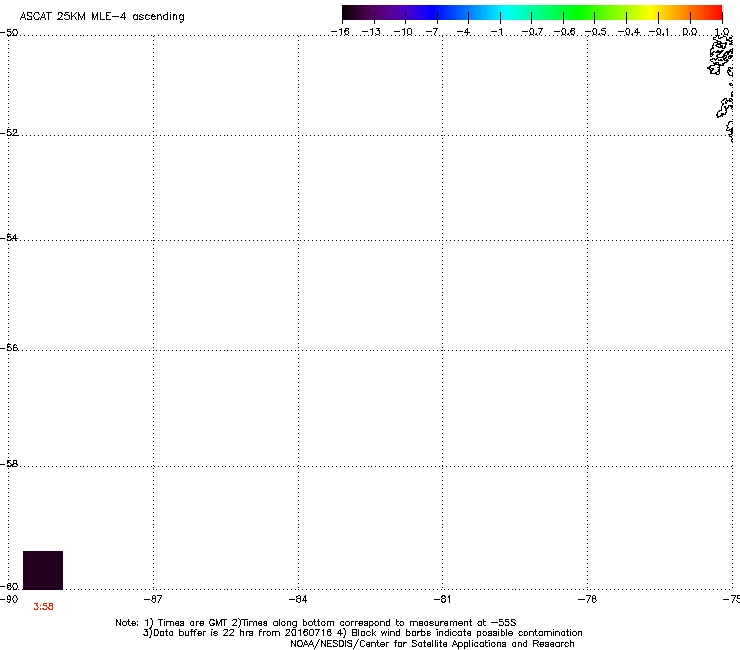Click the title "ASCAT 25KM MLE-4 ascending"
This screenshot has height=650, width=740.
102,16
